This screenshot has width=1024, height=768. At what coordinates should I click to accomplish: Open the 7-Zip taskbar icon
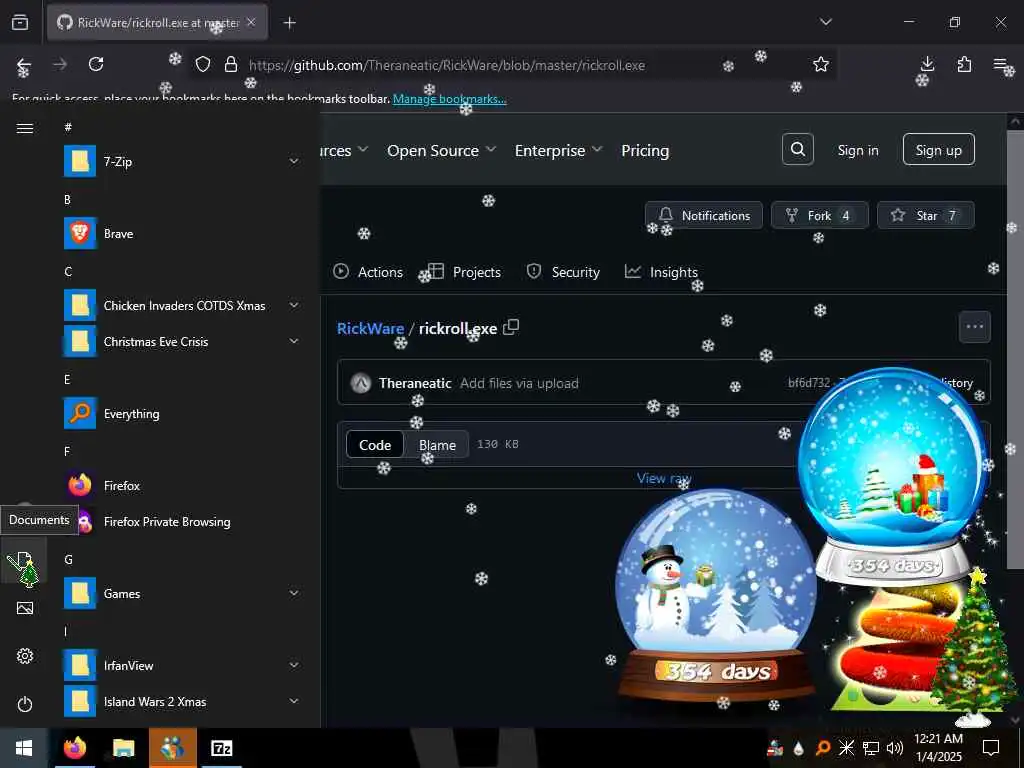222,748
